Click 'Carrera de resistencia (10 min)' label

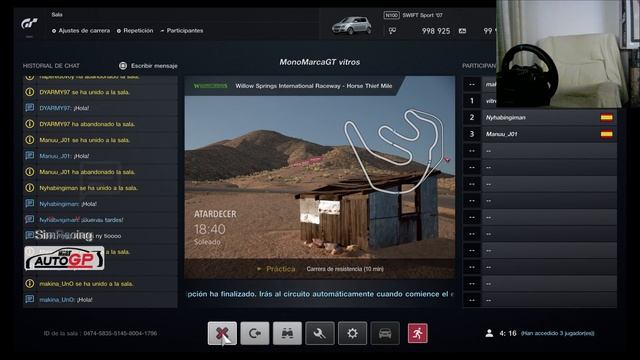click(x=345, y=269)
